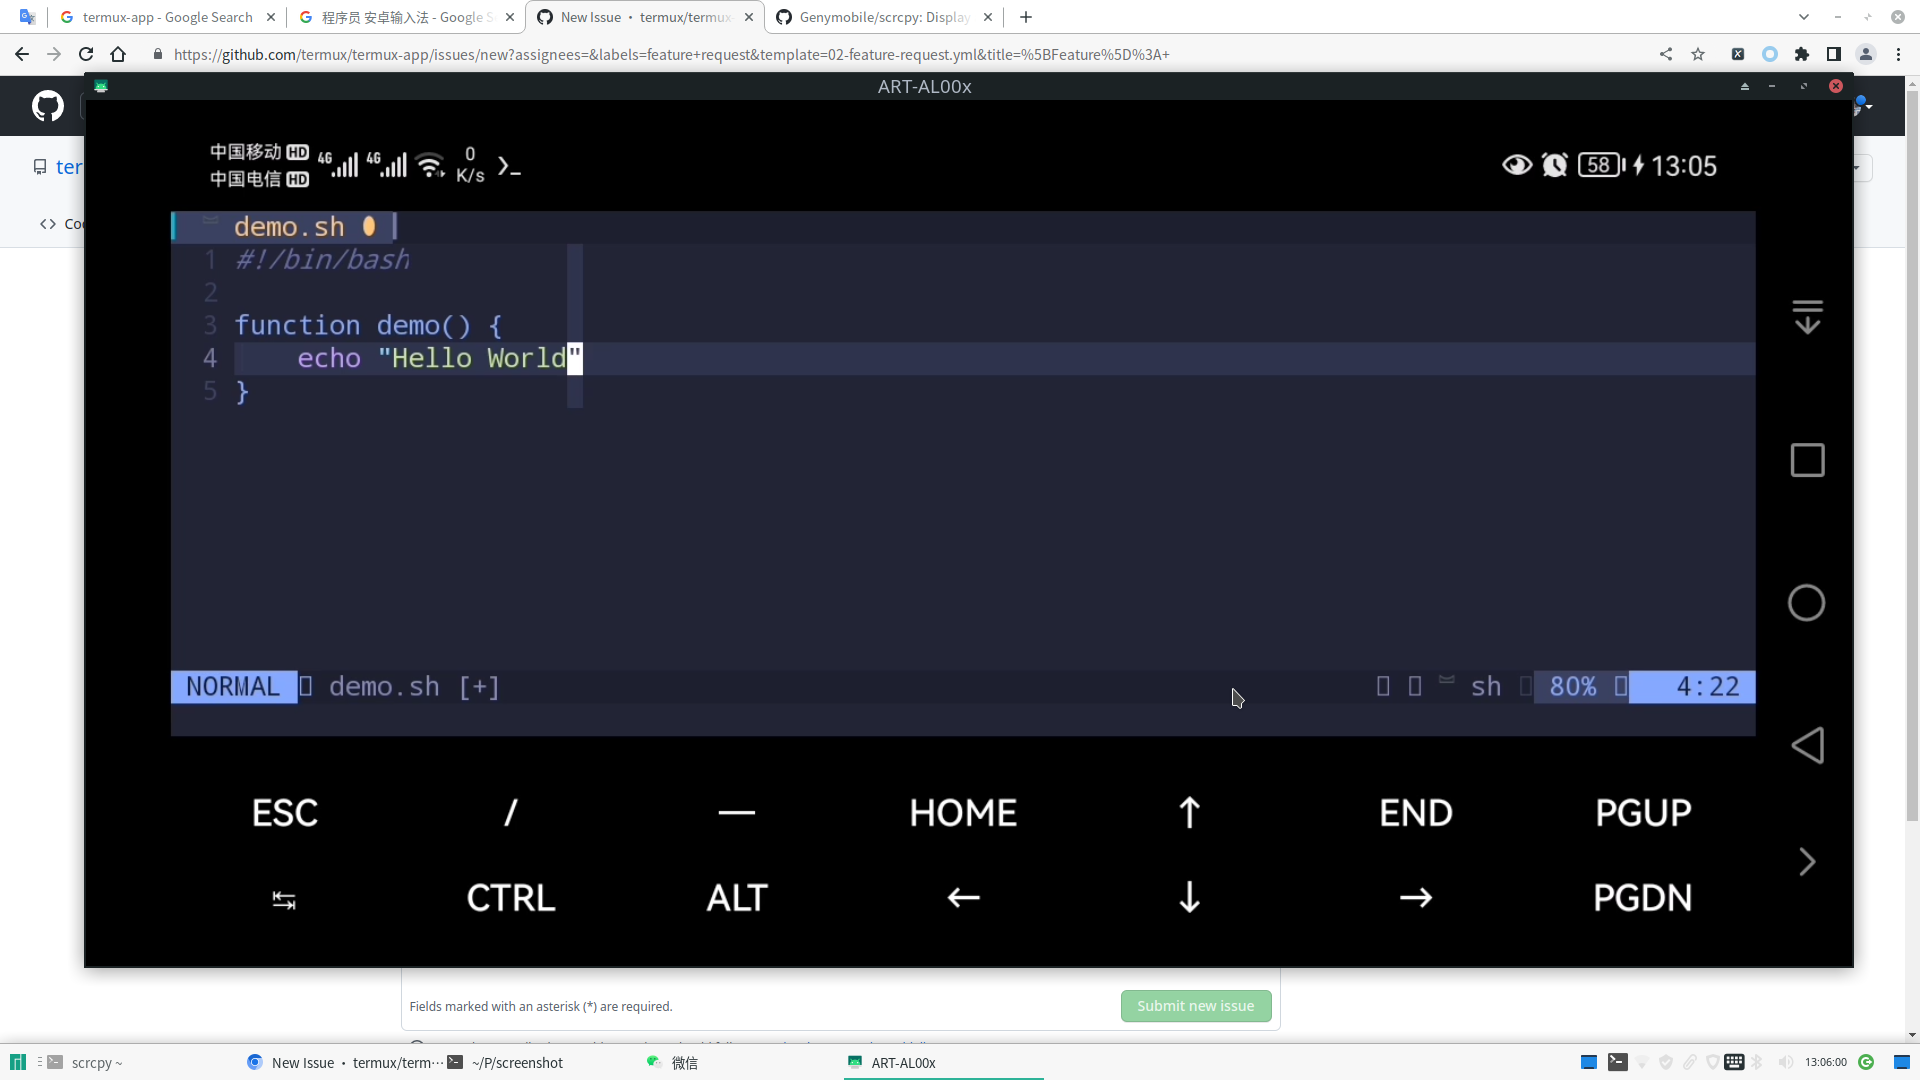Tap the left arrow extra key

pos(963,898)
